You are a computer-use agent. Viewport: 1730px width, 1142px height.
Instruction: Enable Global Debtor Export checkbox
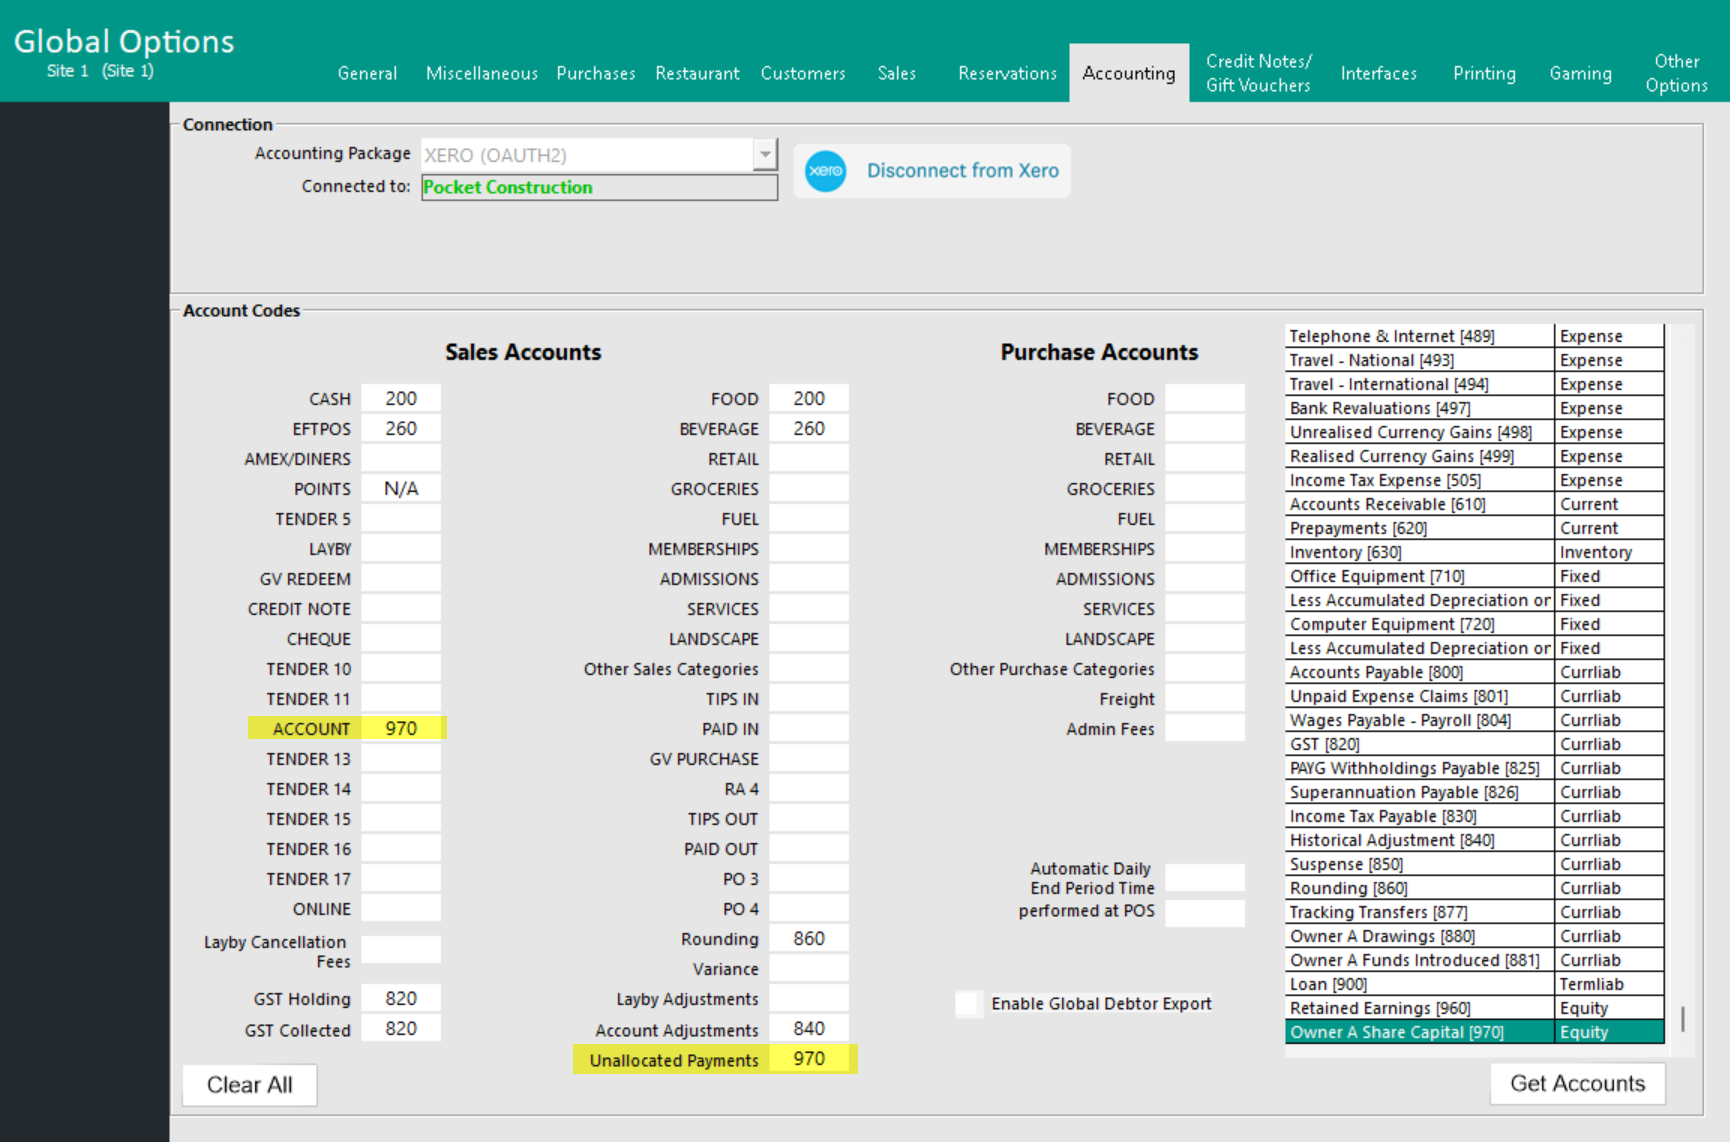[968, 1003]
